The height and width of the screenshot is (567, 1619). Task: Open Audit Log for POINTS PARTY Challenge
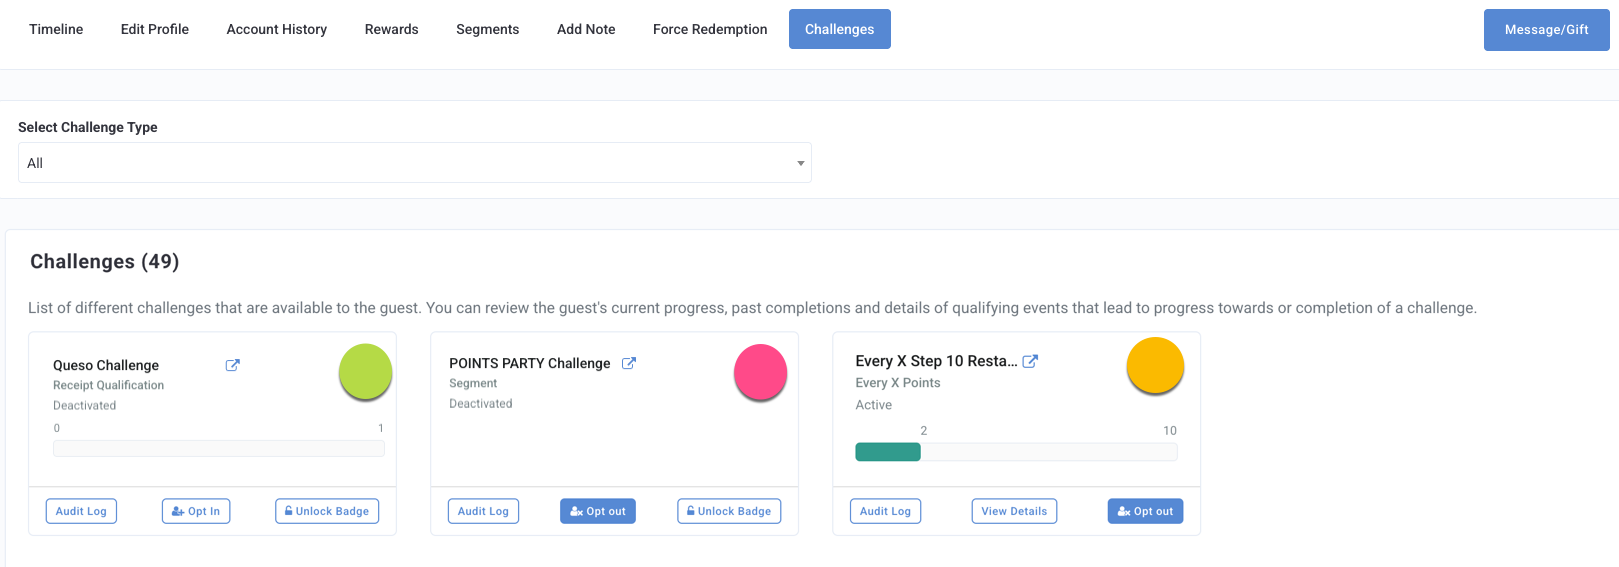tap(483, 511)
